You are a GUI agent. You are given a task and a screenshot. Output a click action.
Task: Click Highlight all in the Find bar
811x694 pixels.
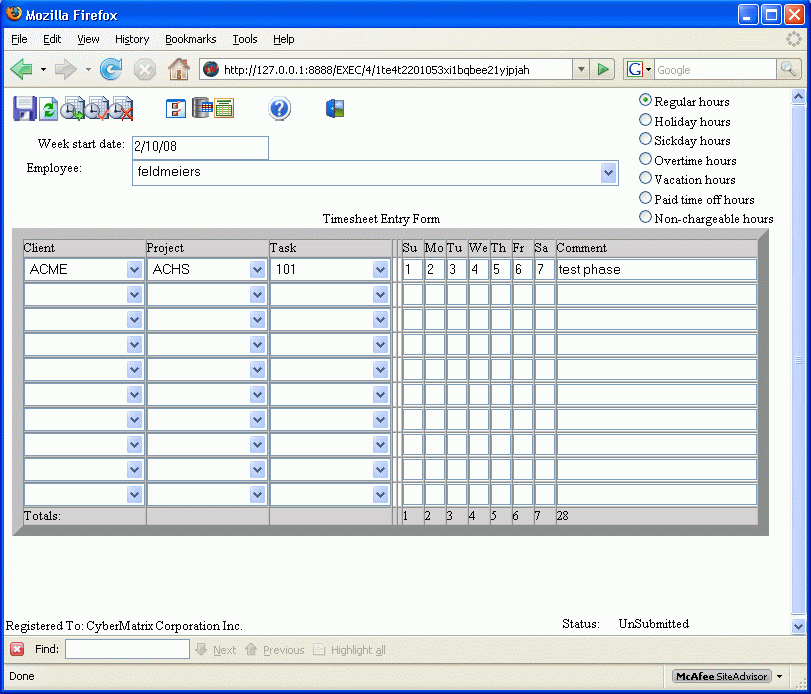point(350,650)
